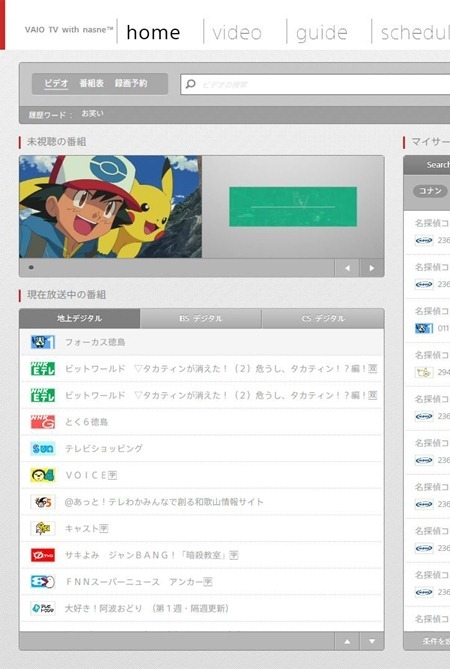Click NHK Eテレ logo in first ビットワールド row
The height and width of the screenshot is (669, 450).
[43, 369]
